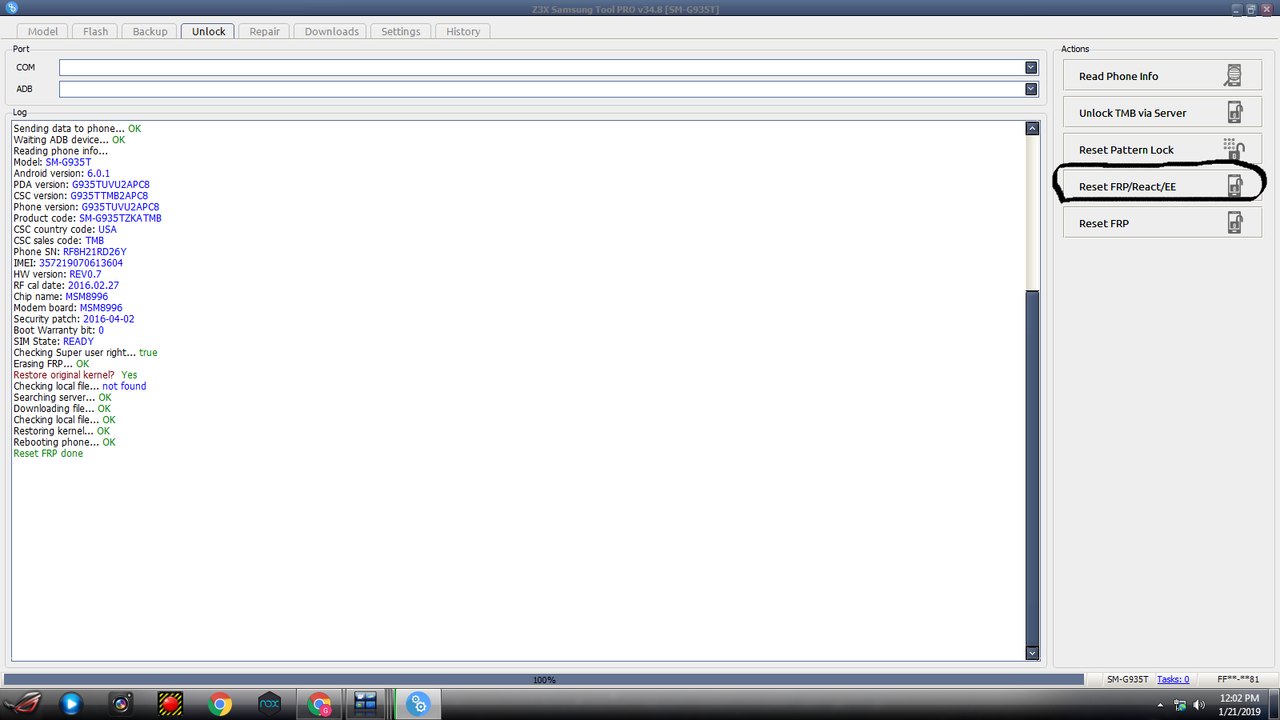Switch to the Model tab
Screen dimensions: 1280x720
tap(43, 31)
